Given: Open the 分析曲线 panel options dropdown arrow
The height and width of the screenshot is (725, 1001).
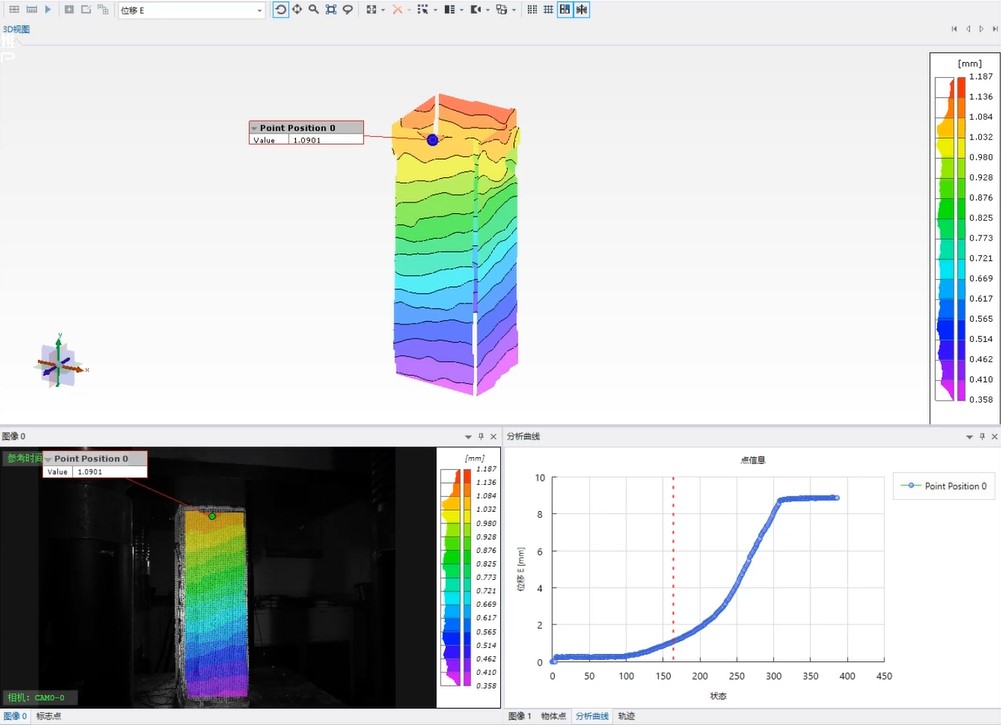Looking at the screenshot, I should (968, 437).
